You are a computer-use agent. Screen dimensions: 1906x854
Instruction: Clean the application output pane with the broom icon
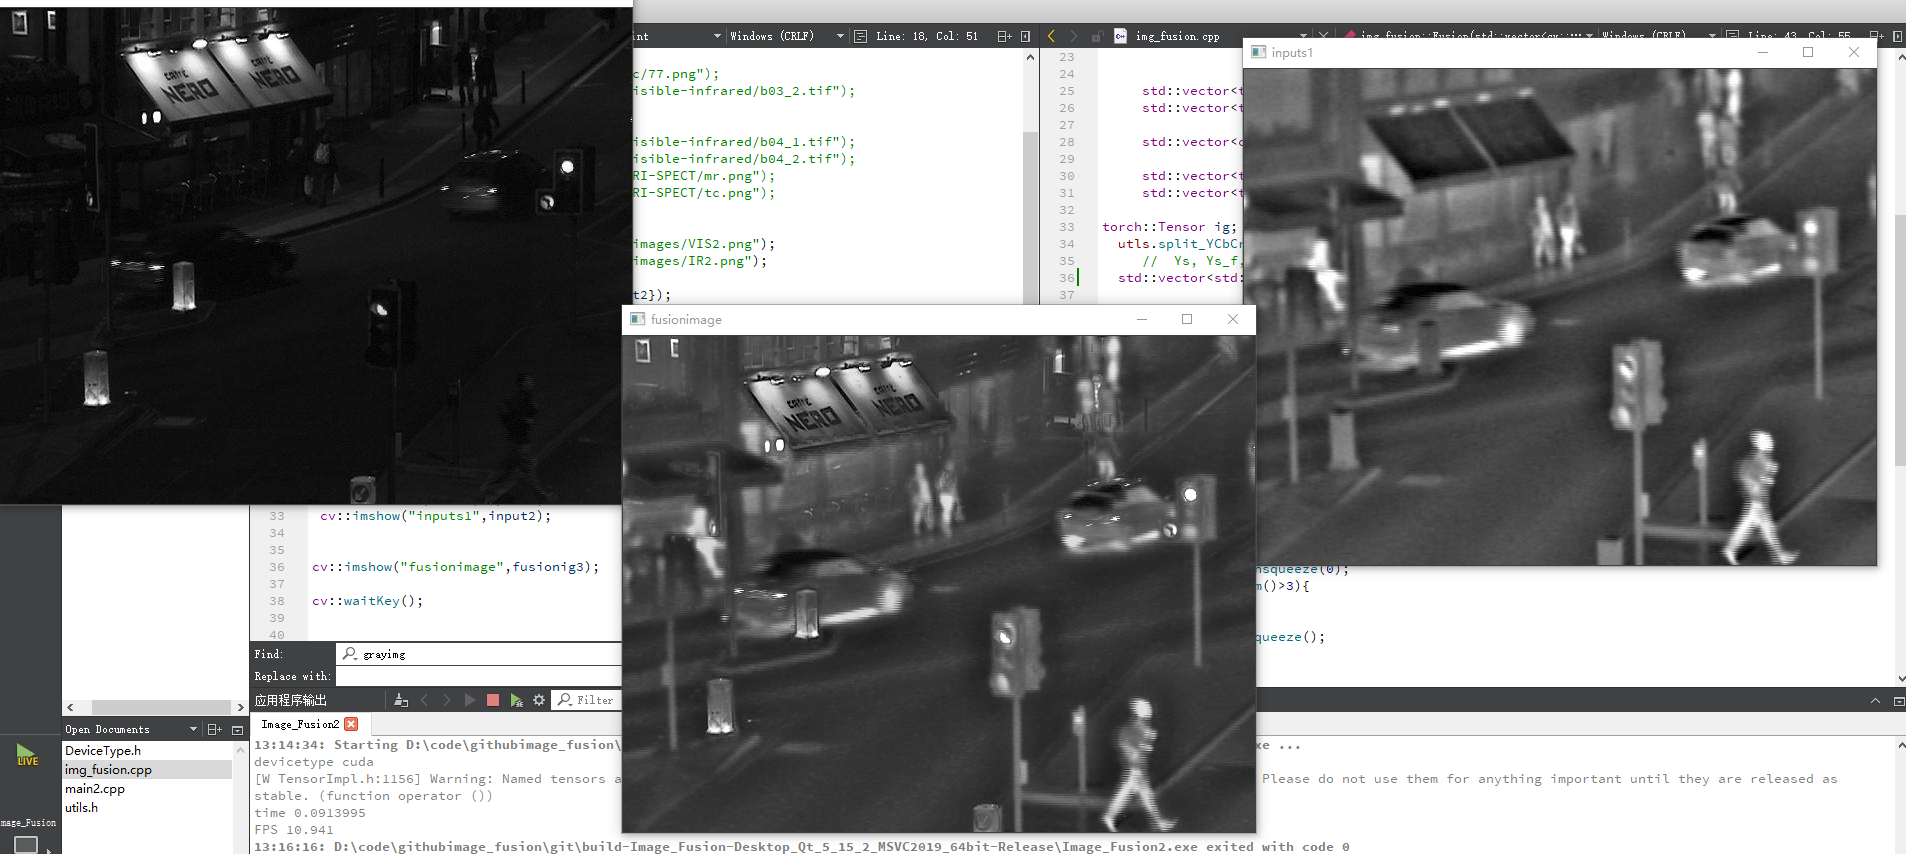[401, 700]
